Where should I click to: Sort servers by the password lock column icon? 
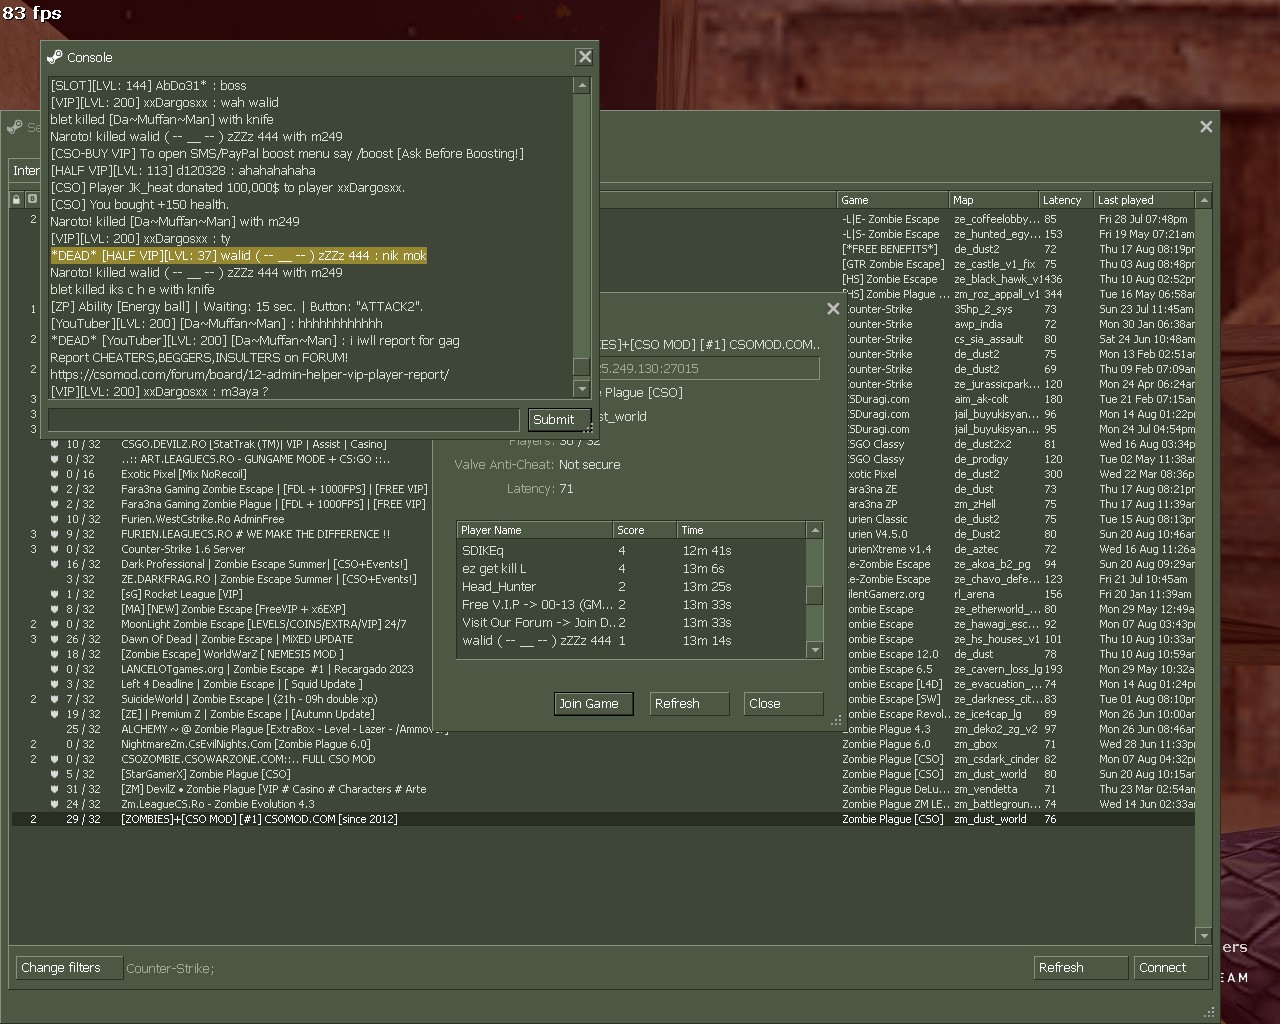17,199
